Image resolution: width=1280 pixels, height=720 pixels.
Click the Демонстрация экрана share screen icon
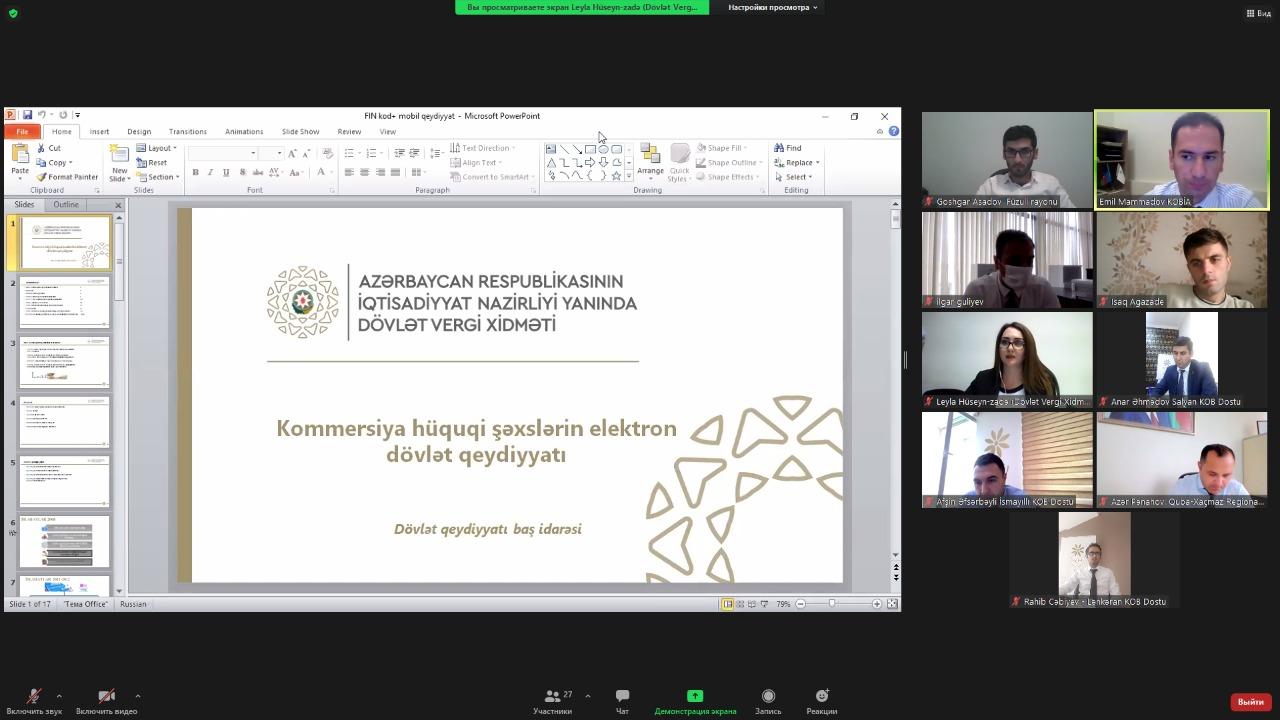(695, 697)
